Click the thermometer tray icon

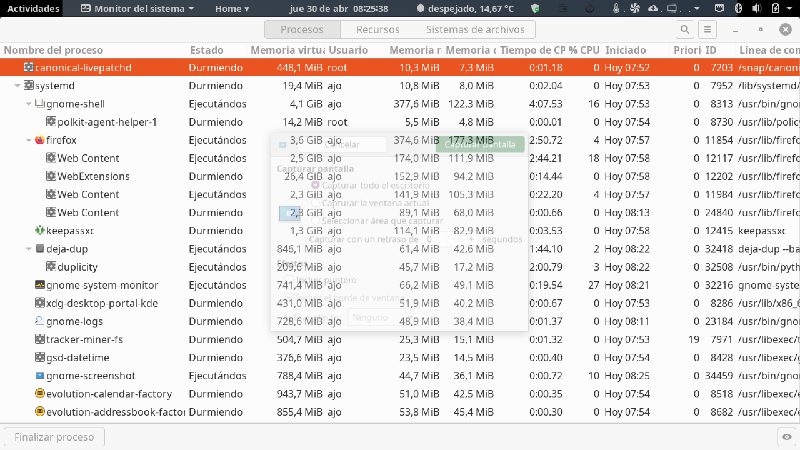click(x=616, y=8)
